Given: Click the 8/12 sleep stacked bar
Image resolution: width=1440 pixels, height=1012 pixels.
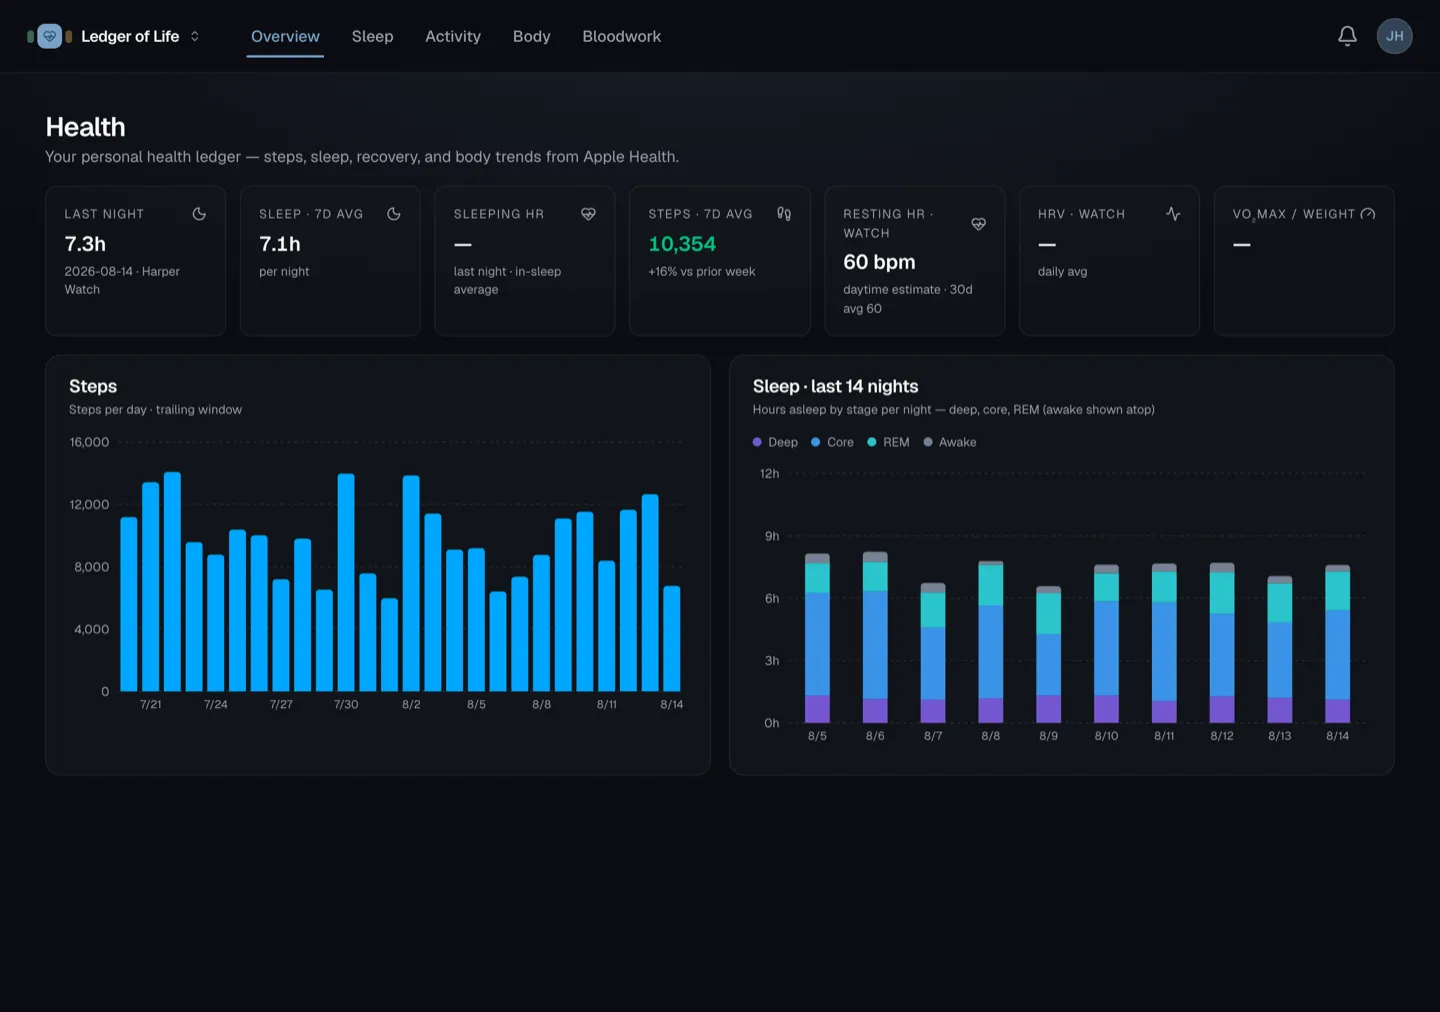Looking at the screenshot, I should tap(1222, 643).
